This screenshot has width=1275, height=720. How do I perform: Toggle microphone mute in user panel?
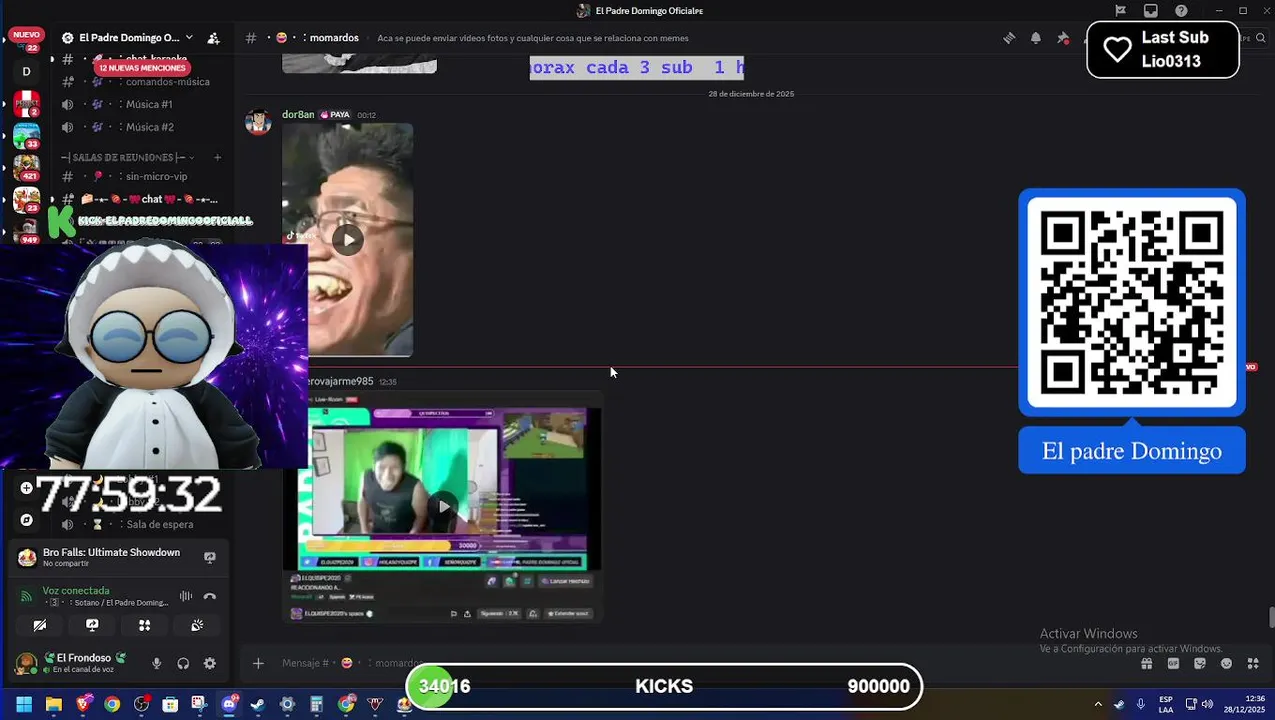pyautogui.click(x=156, y=663)
